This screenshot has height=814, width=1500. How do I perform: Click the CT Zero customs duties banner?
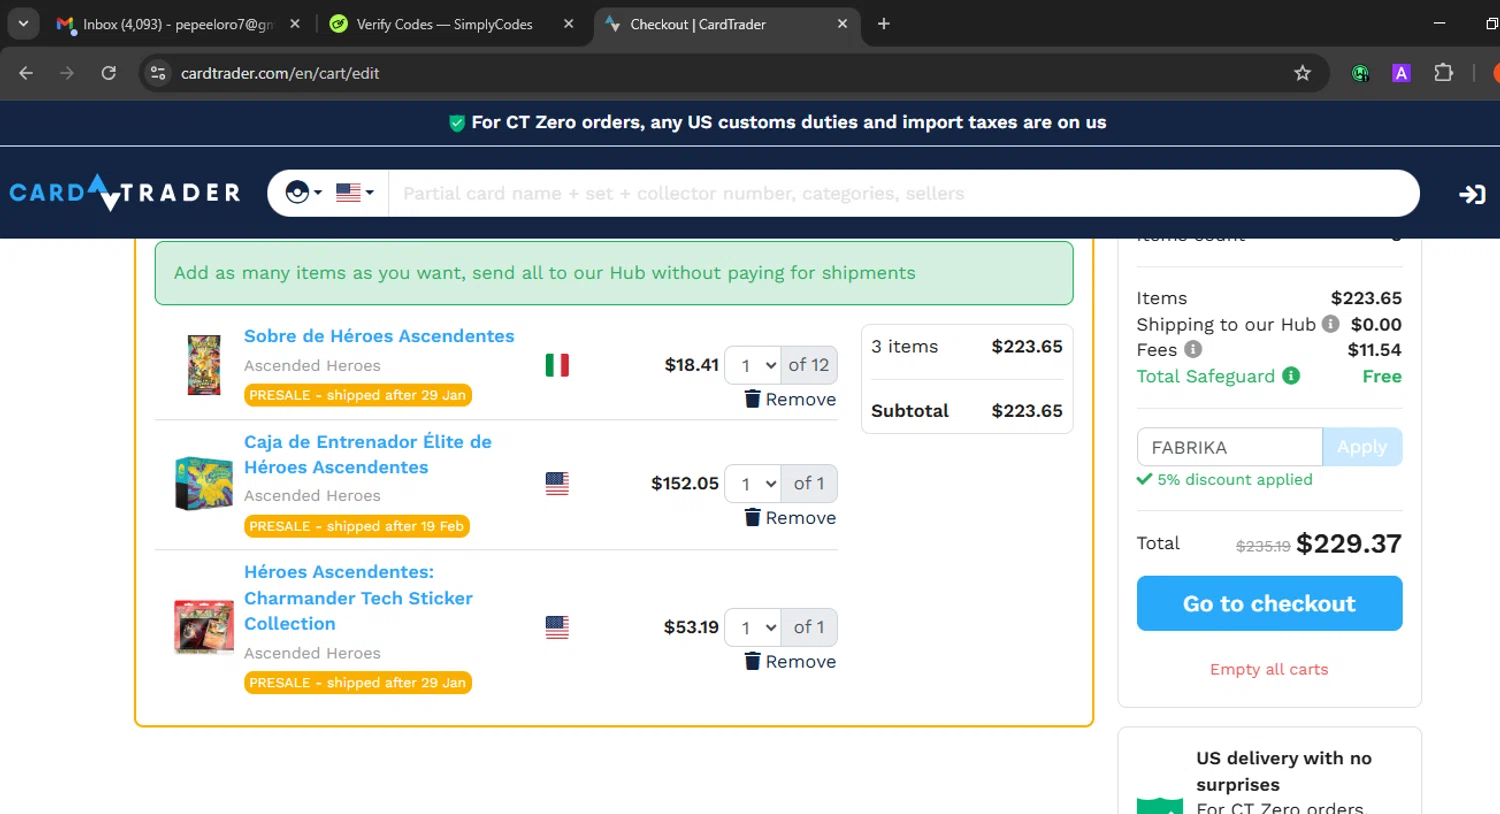[777, 122]
